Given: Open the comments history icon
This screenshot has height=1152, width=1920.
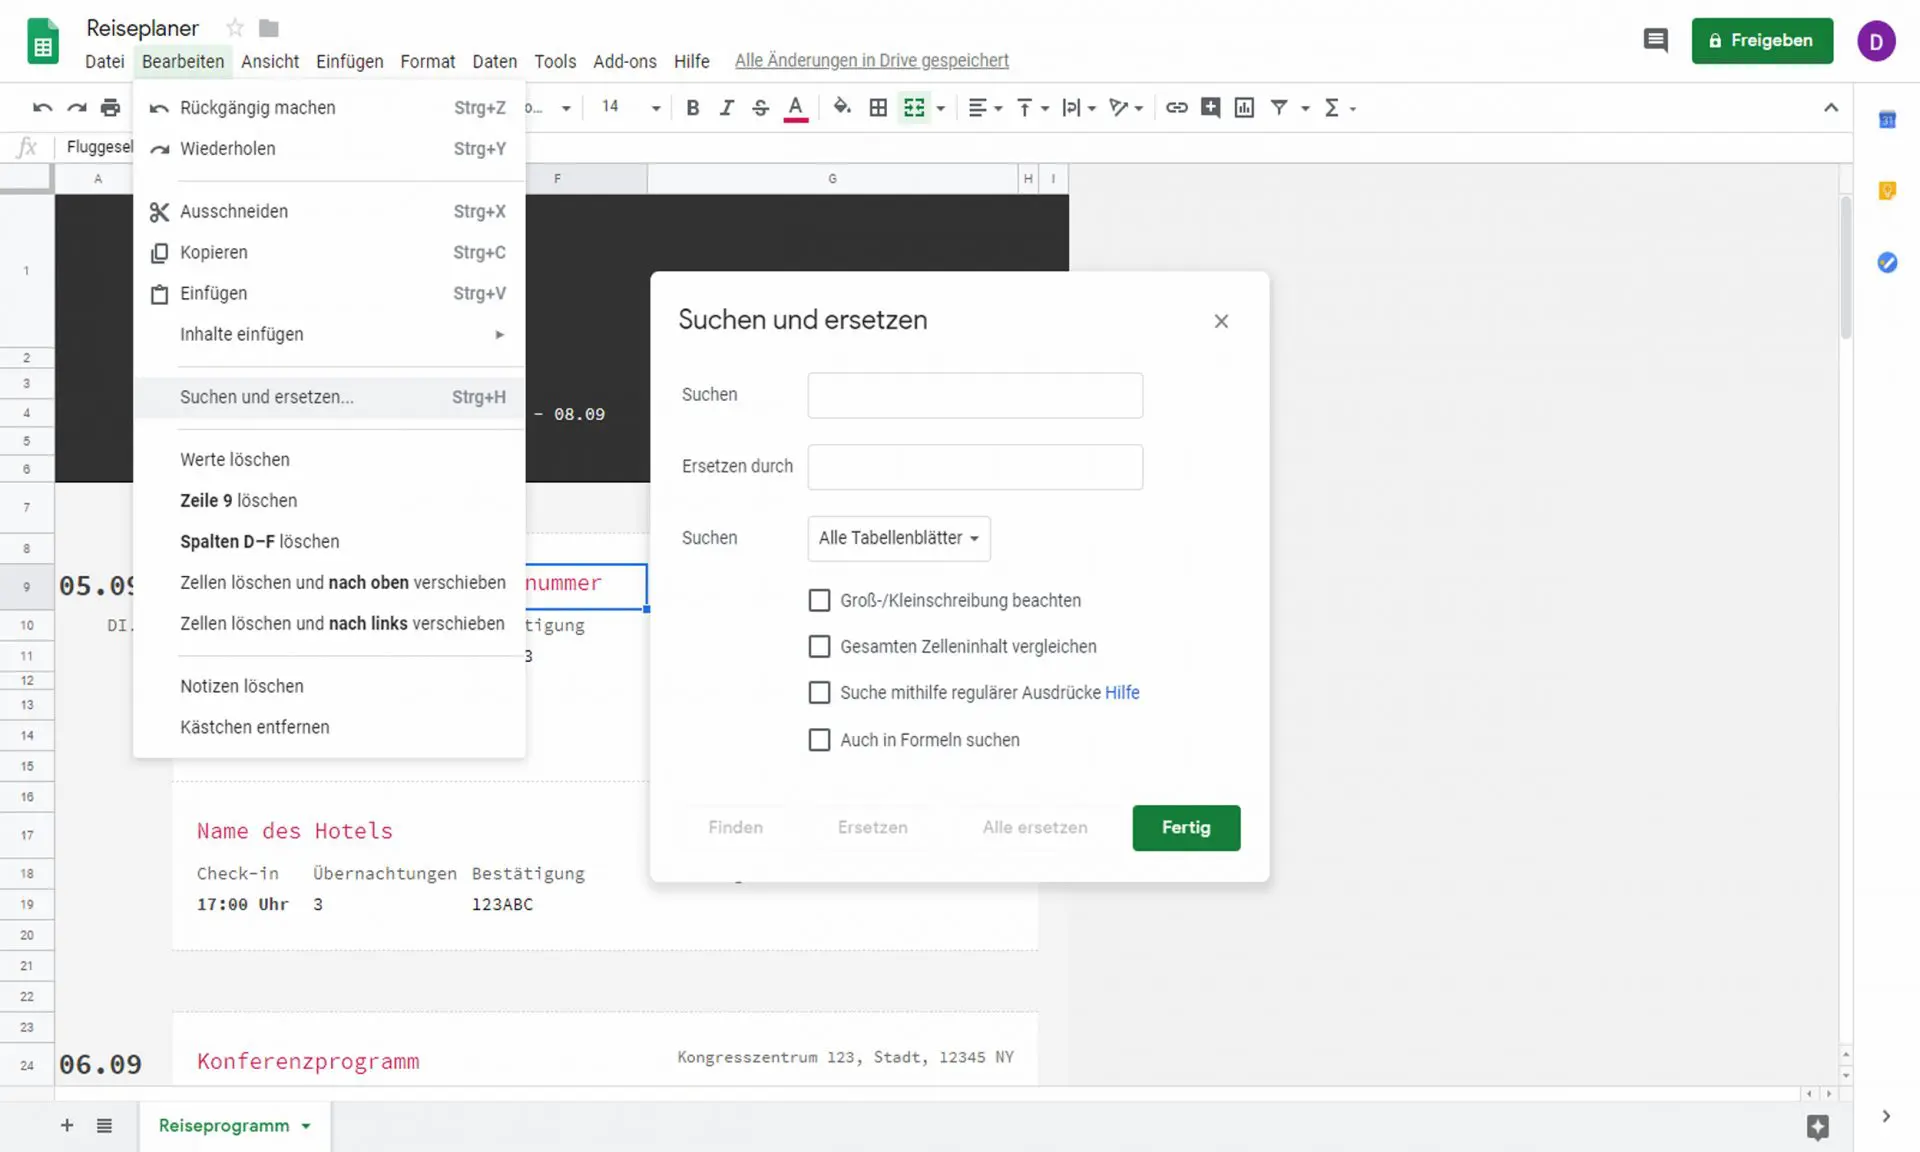Looking at the screenshot, I should point(1655,41).
